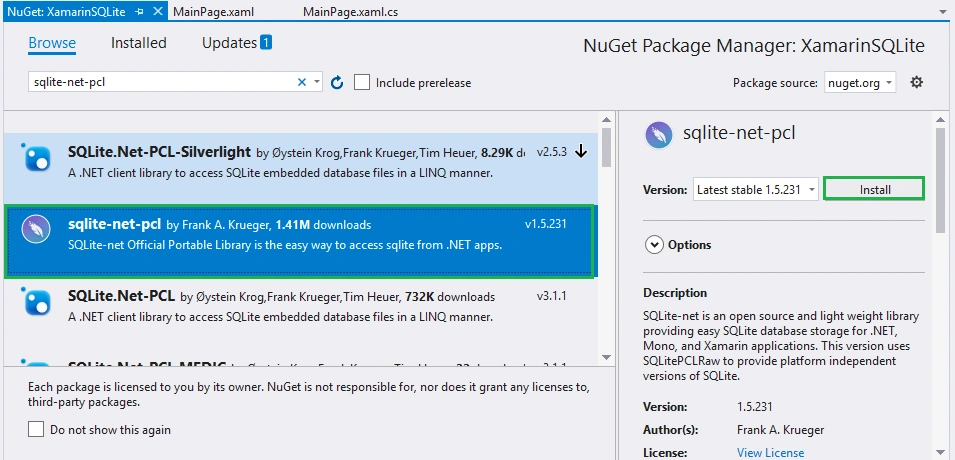Open NuGet settings gear icon

click(916, 82)
